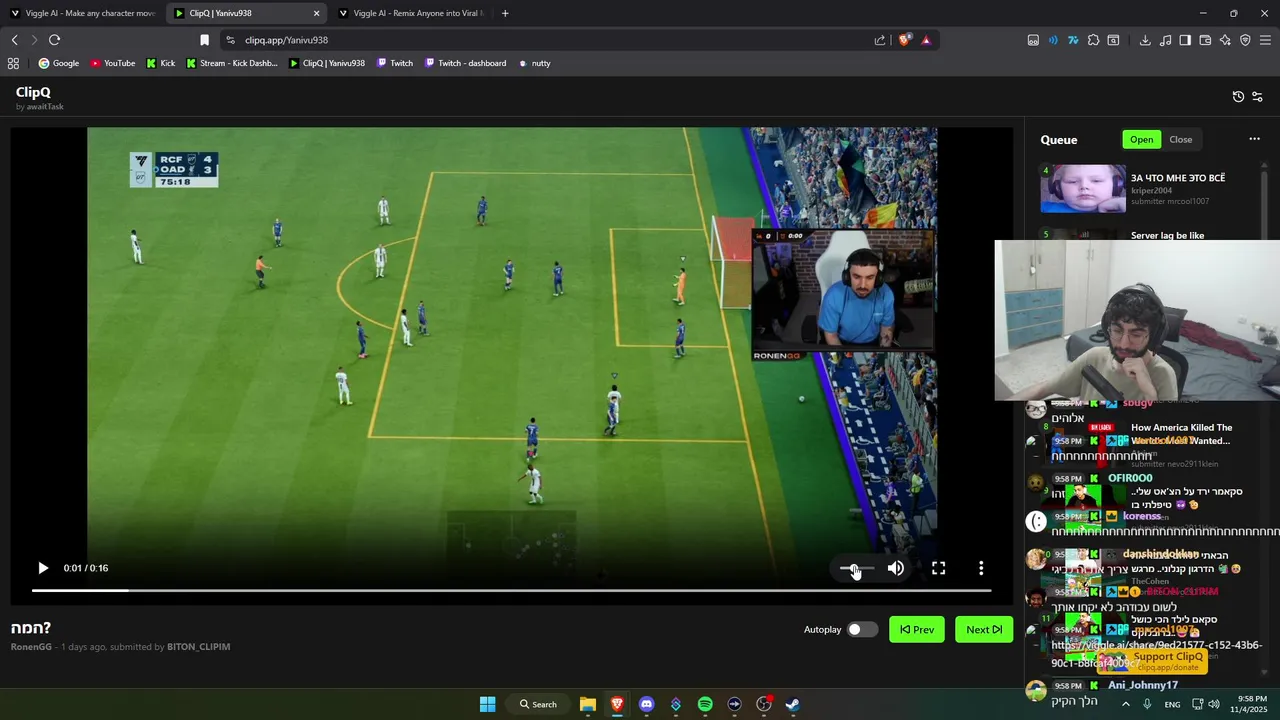The height and width of the screenshot is (720, 1280).
Task: Open File Explorer from the taskbar
Action: point(588,704)
